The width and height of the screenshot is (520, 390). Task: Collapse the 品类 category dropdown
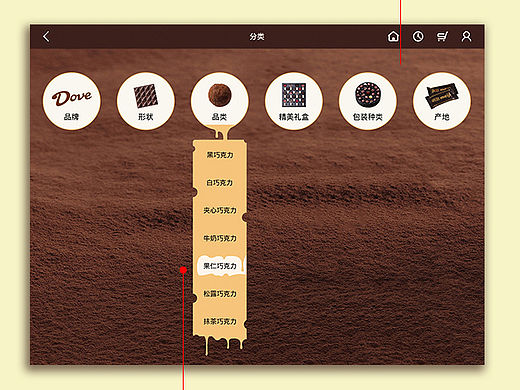(x=220, y=101)
